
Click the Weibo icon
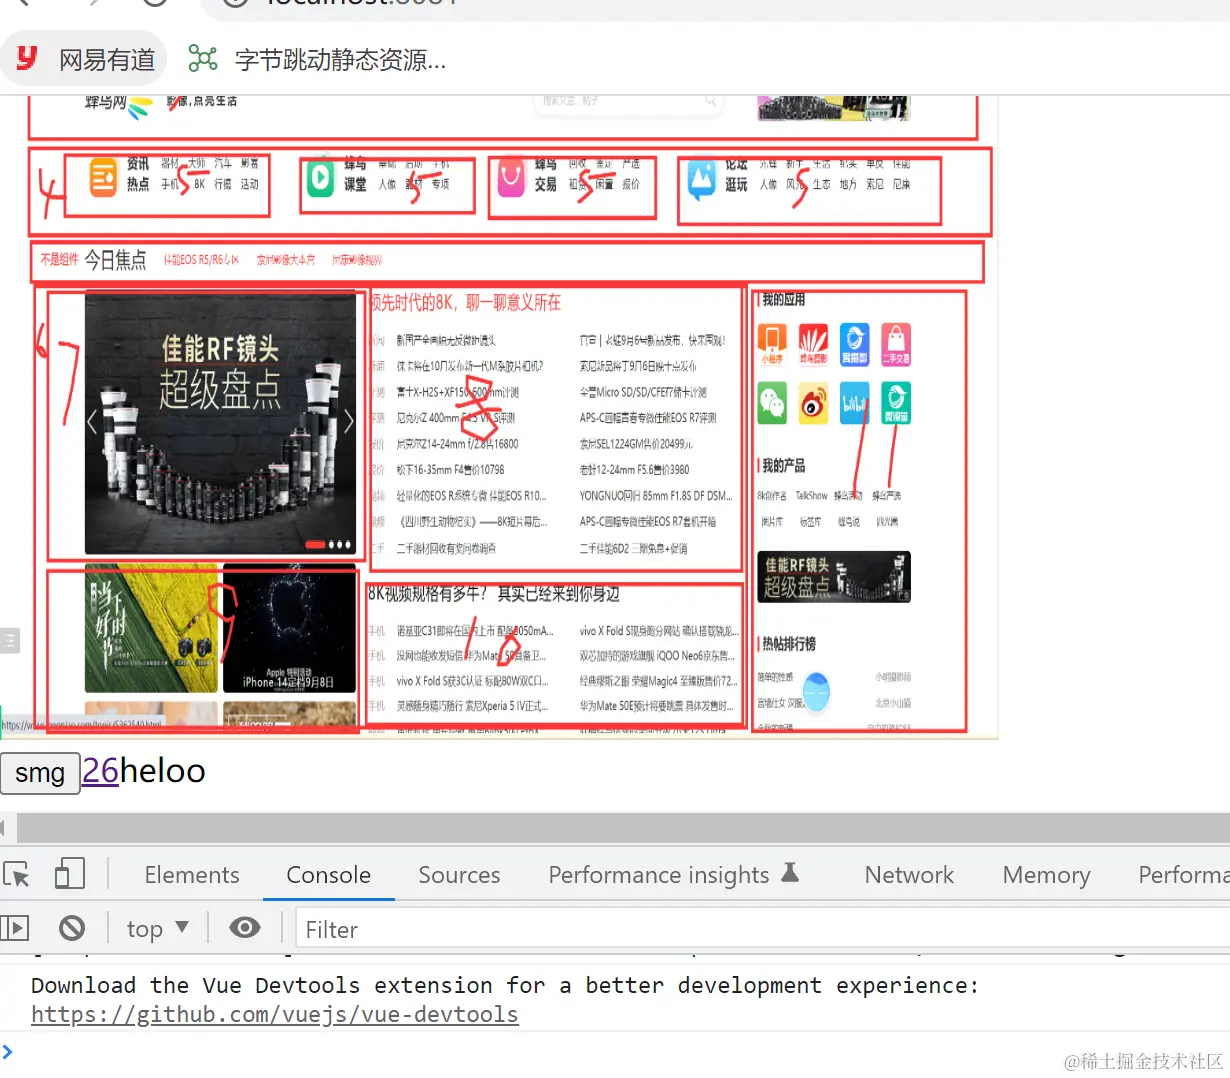813,402
